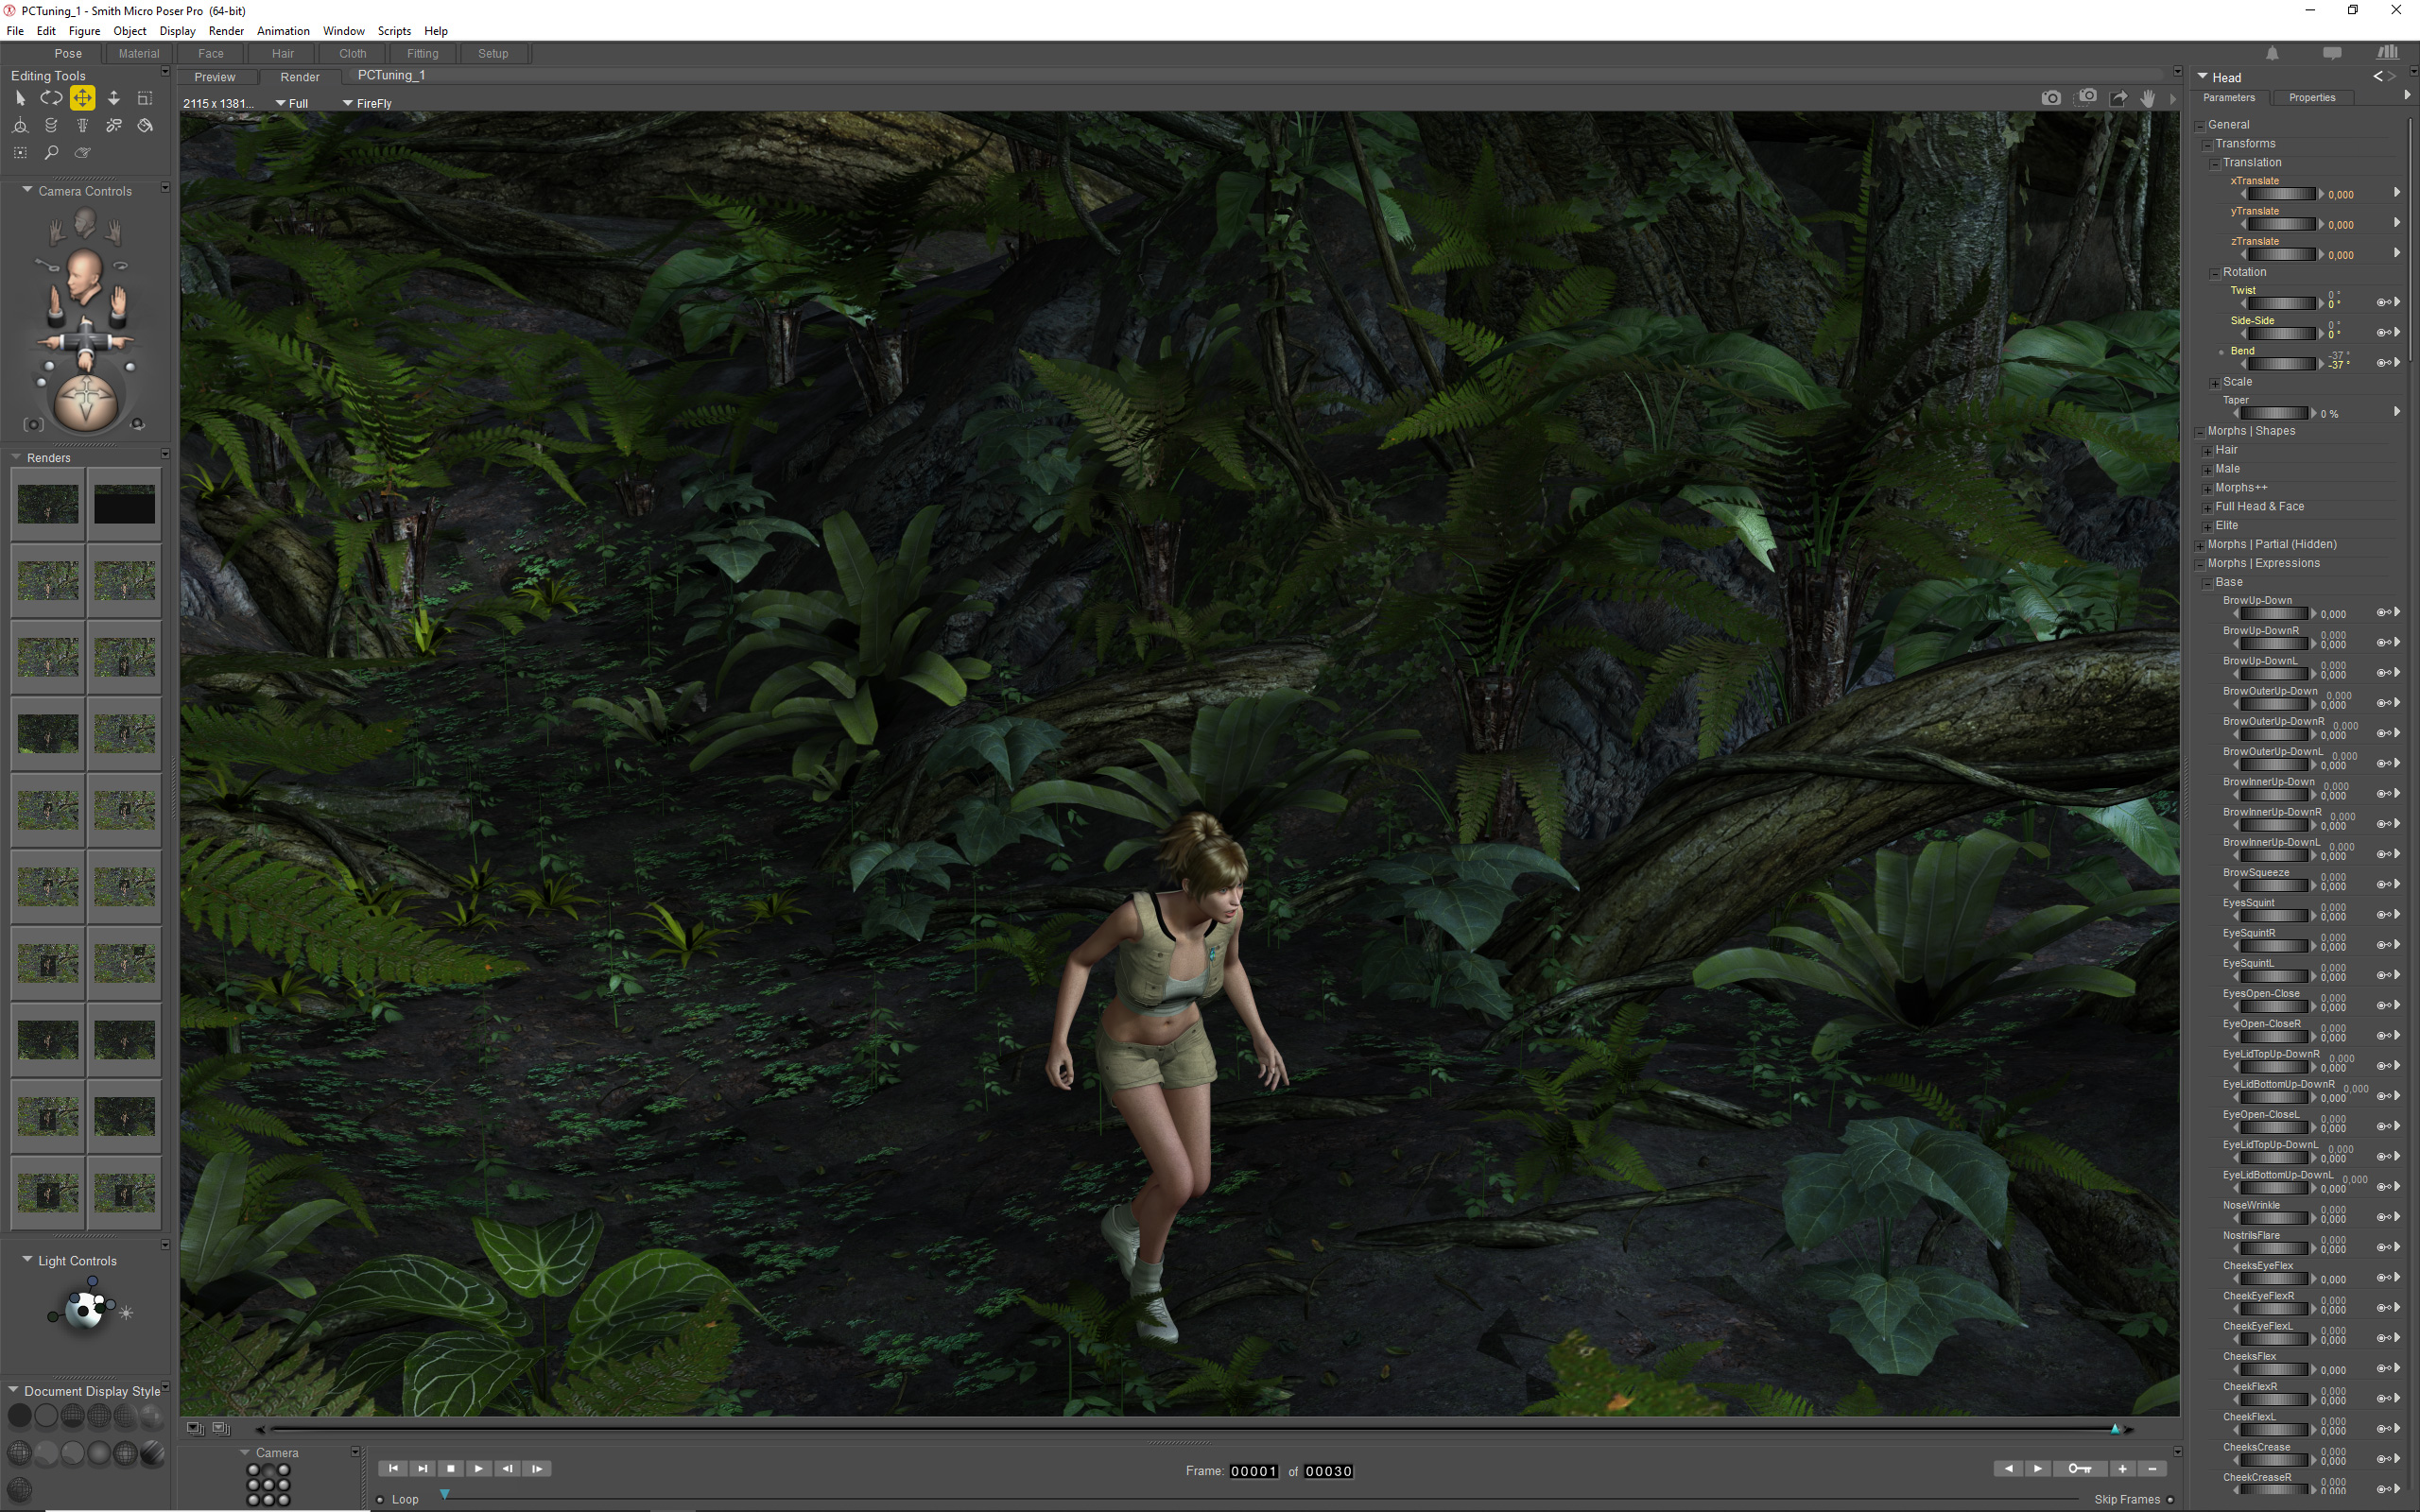The image size is (2420, 1512).
Task: Open the chat bubble icon at top right
Action: (x=2332, y=53)
